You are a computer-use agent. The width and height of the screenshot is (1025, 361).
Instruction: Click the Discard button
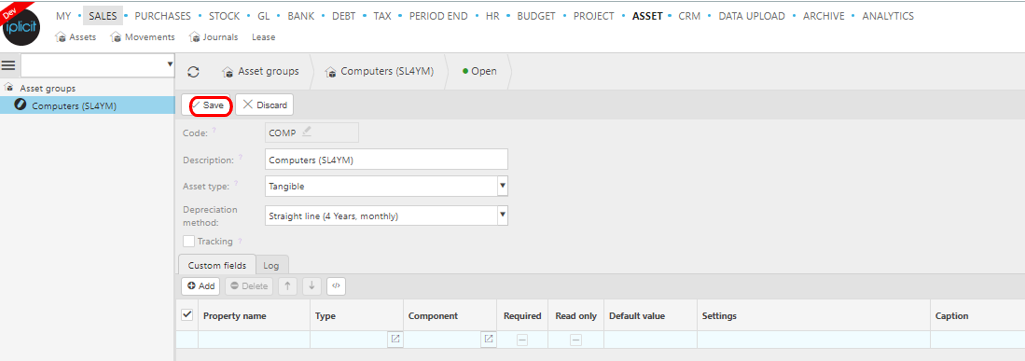(265, 105)
